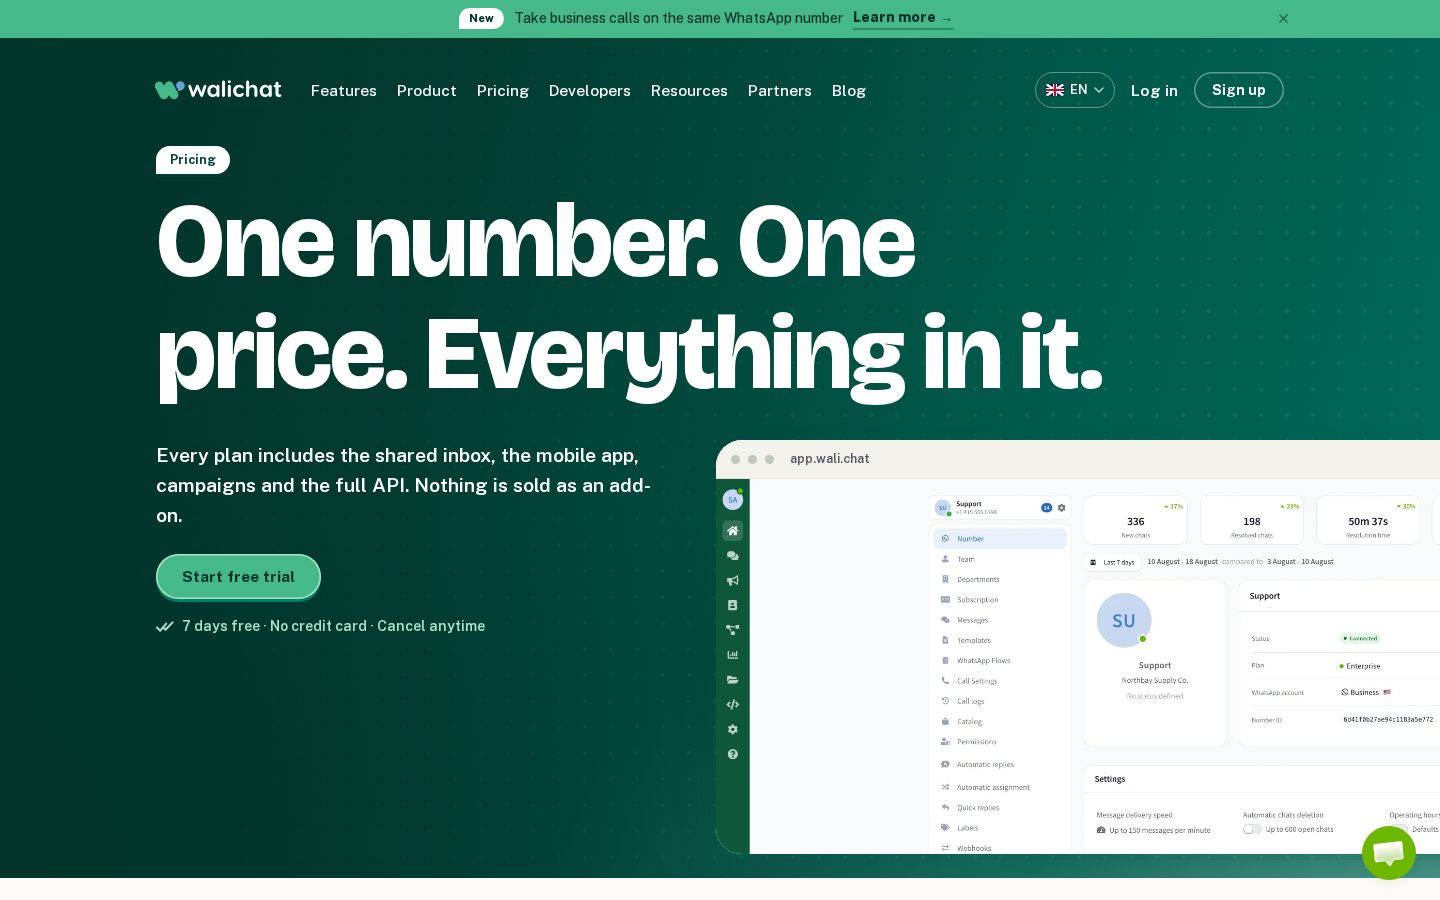Open the code brackets developer sidebar icon
The height and width of the screenshot is (900, 1440).
click(x=733, y=705)
